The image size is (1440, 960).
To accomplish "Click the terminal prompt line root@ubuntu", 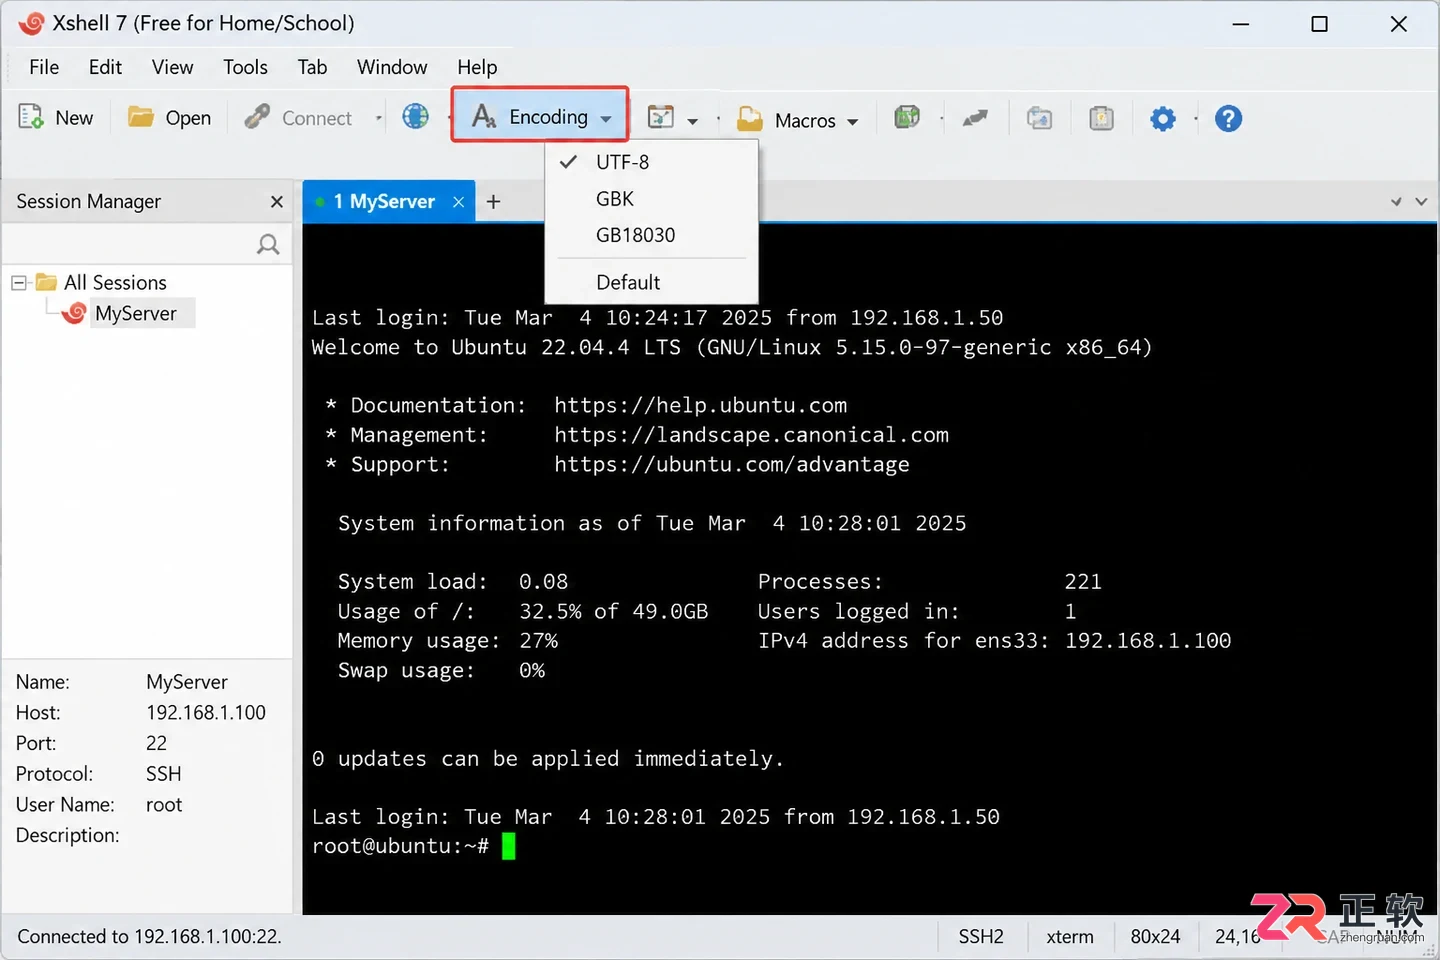I will tap(400, 847).
